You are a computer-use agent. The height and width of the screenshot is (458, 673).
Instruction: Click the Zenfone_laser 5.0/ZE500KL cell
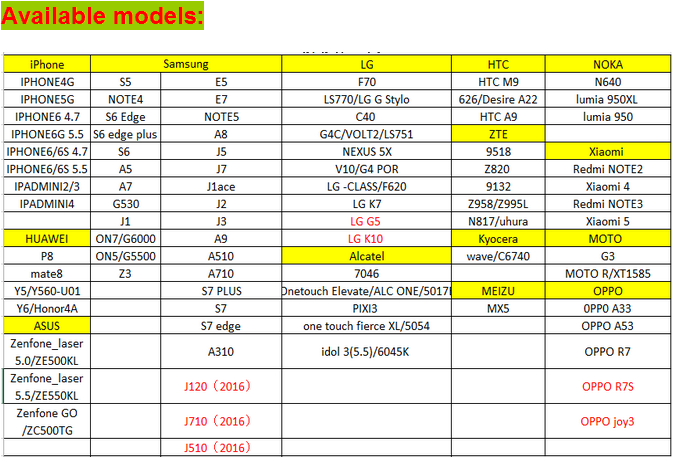(47, 352)
